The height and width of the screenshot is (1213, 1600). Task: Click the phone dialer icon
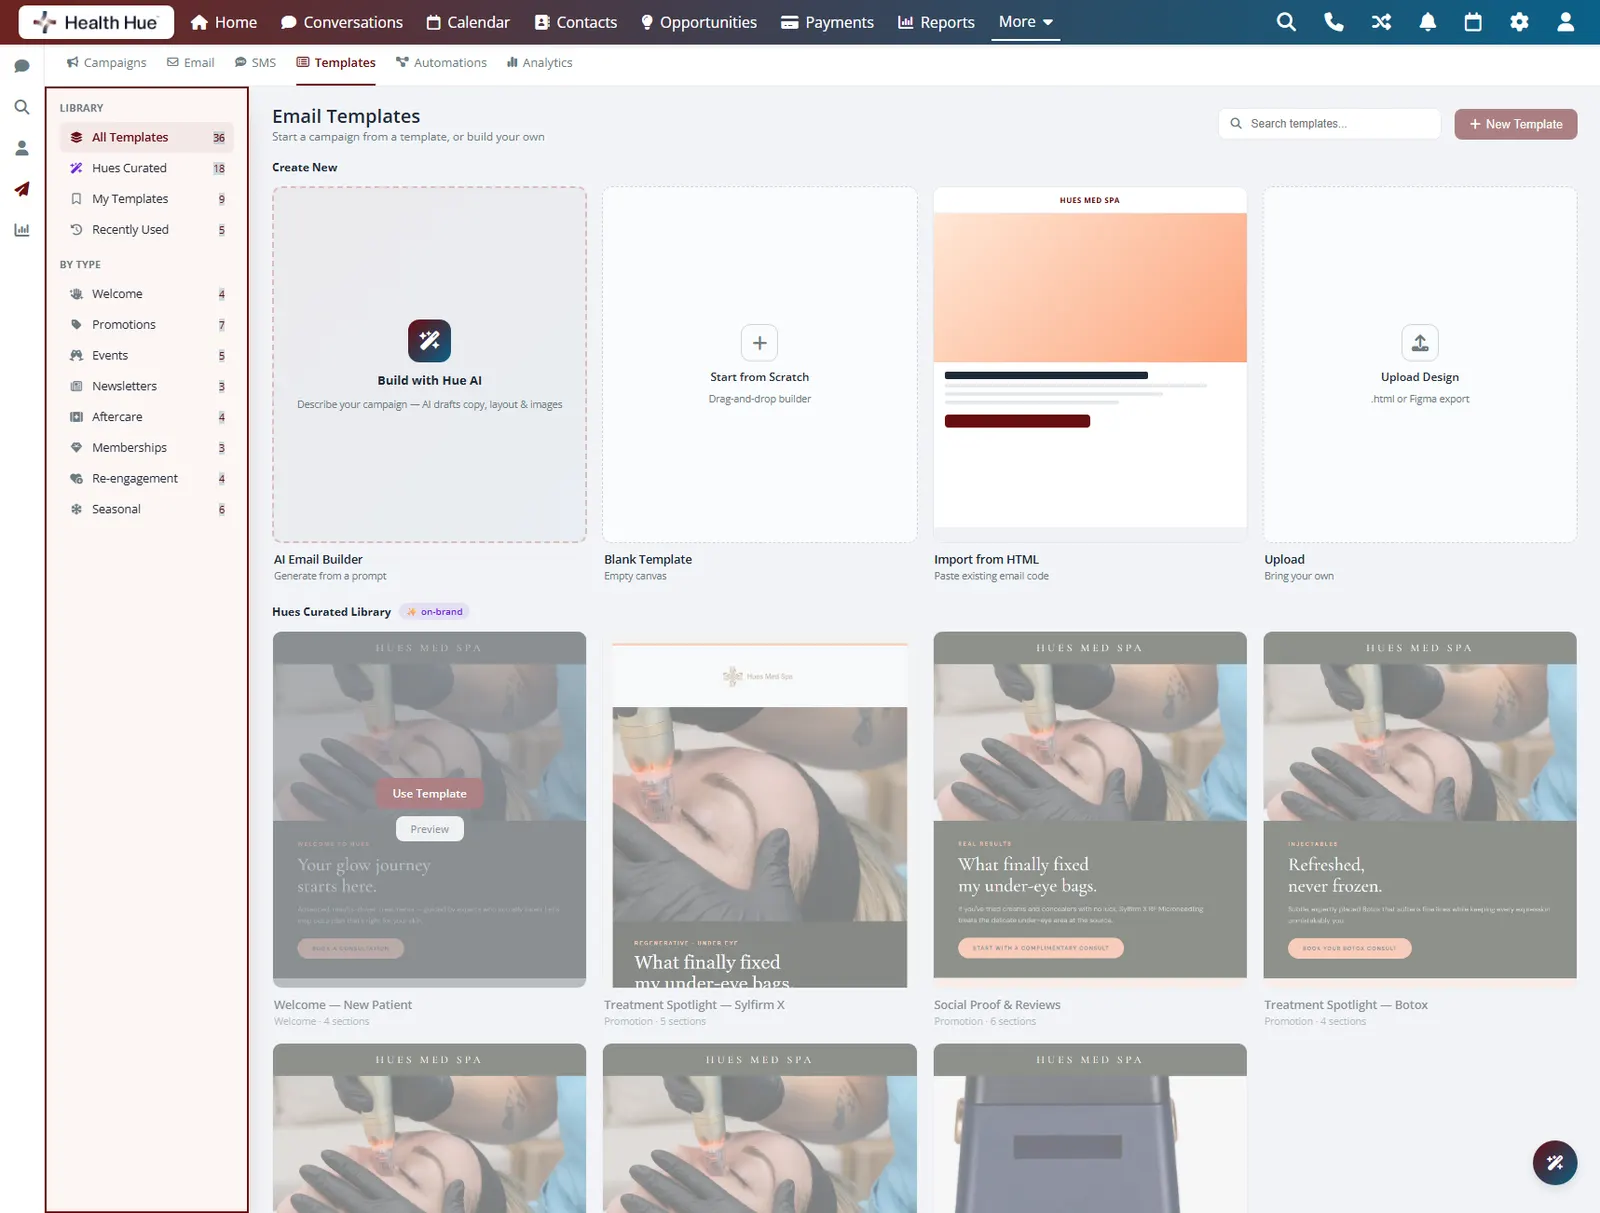point(1334,22)
